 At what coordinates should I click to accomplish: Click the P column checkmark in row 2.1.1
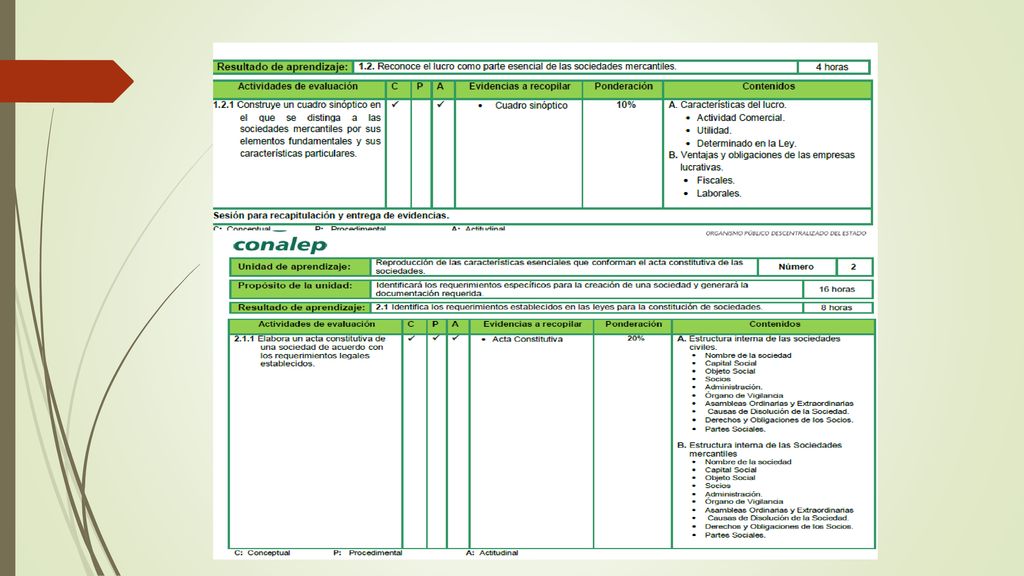pos(436,338)
